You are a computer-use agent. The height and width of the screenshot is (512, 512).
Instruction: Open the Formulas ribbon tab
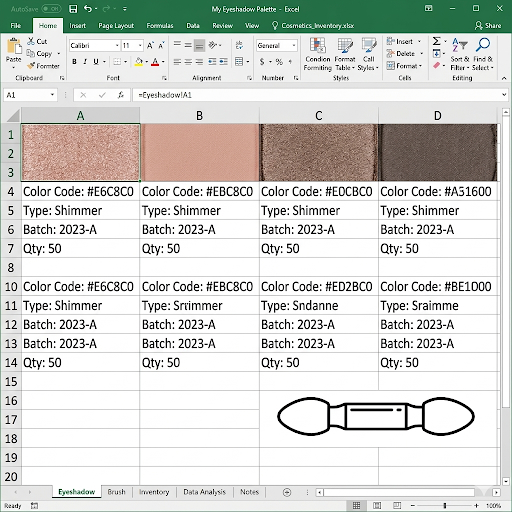coord(160,26)
